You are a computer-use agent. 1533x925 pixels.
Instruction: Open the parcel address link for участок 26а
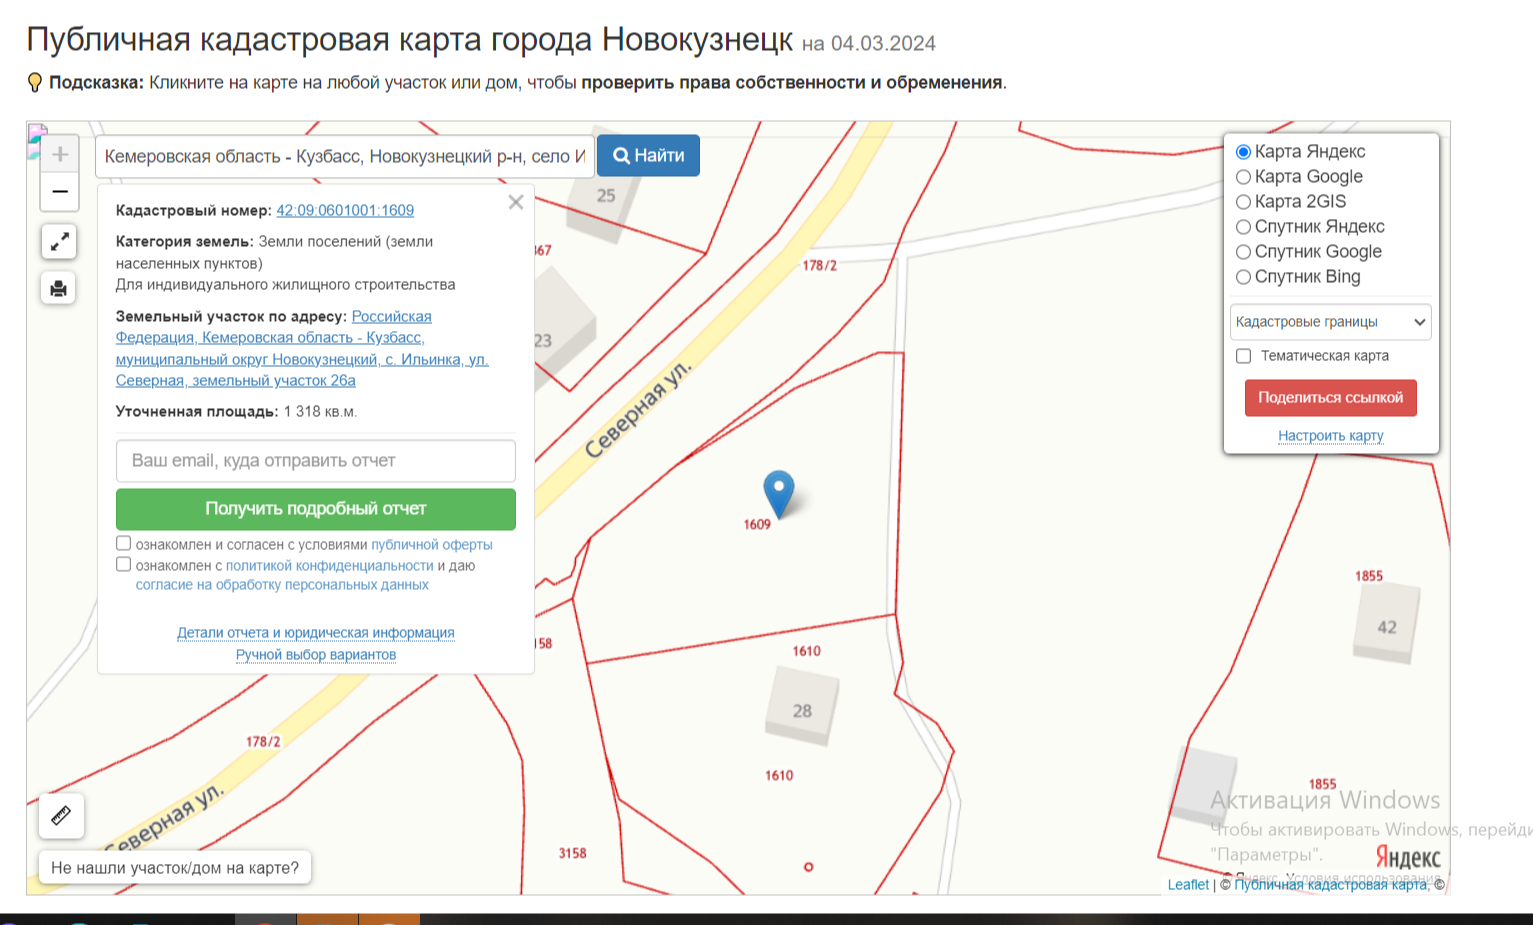pyautogui.click(x=302, y=348)
